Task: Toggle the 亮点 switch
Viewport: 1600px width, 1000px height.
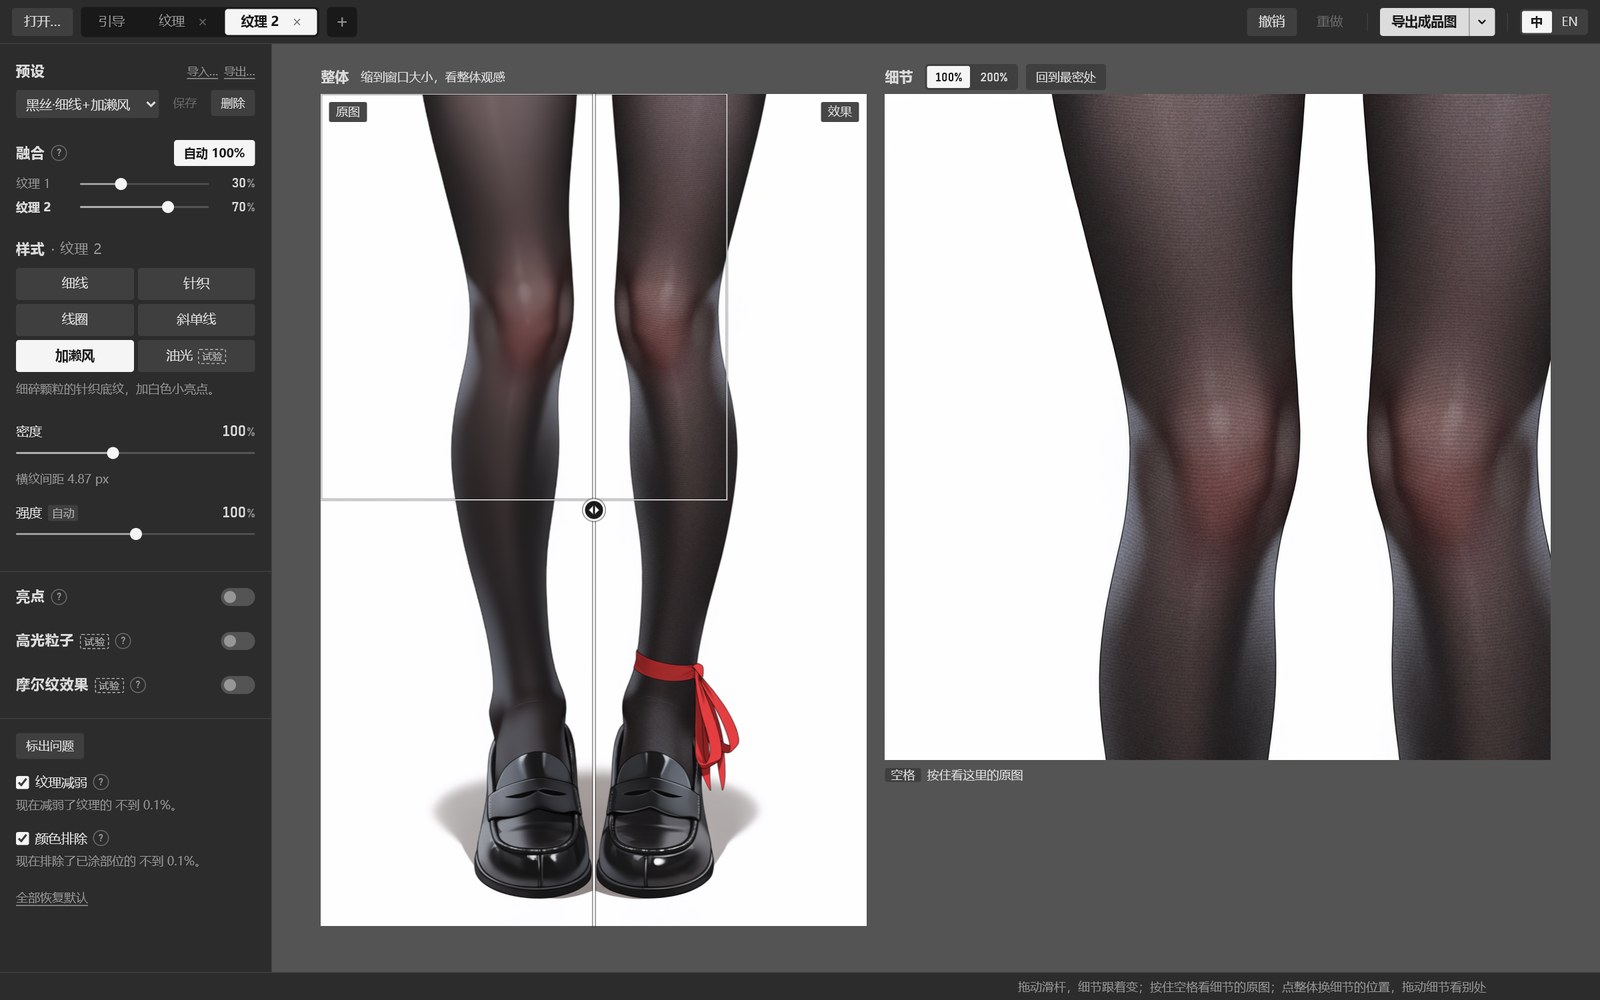Action: click(237, 597)
